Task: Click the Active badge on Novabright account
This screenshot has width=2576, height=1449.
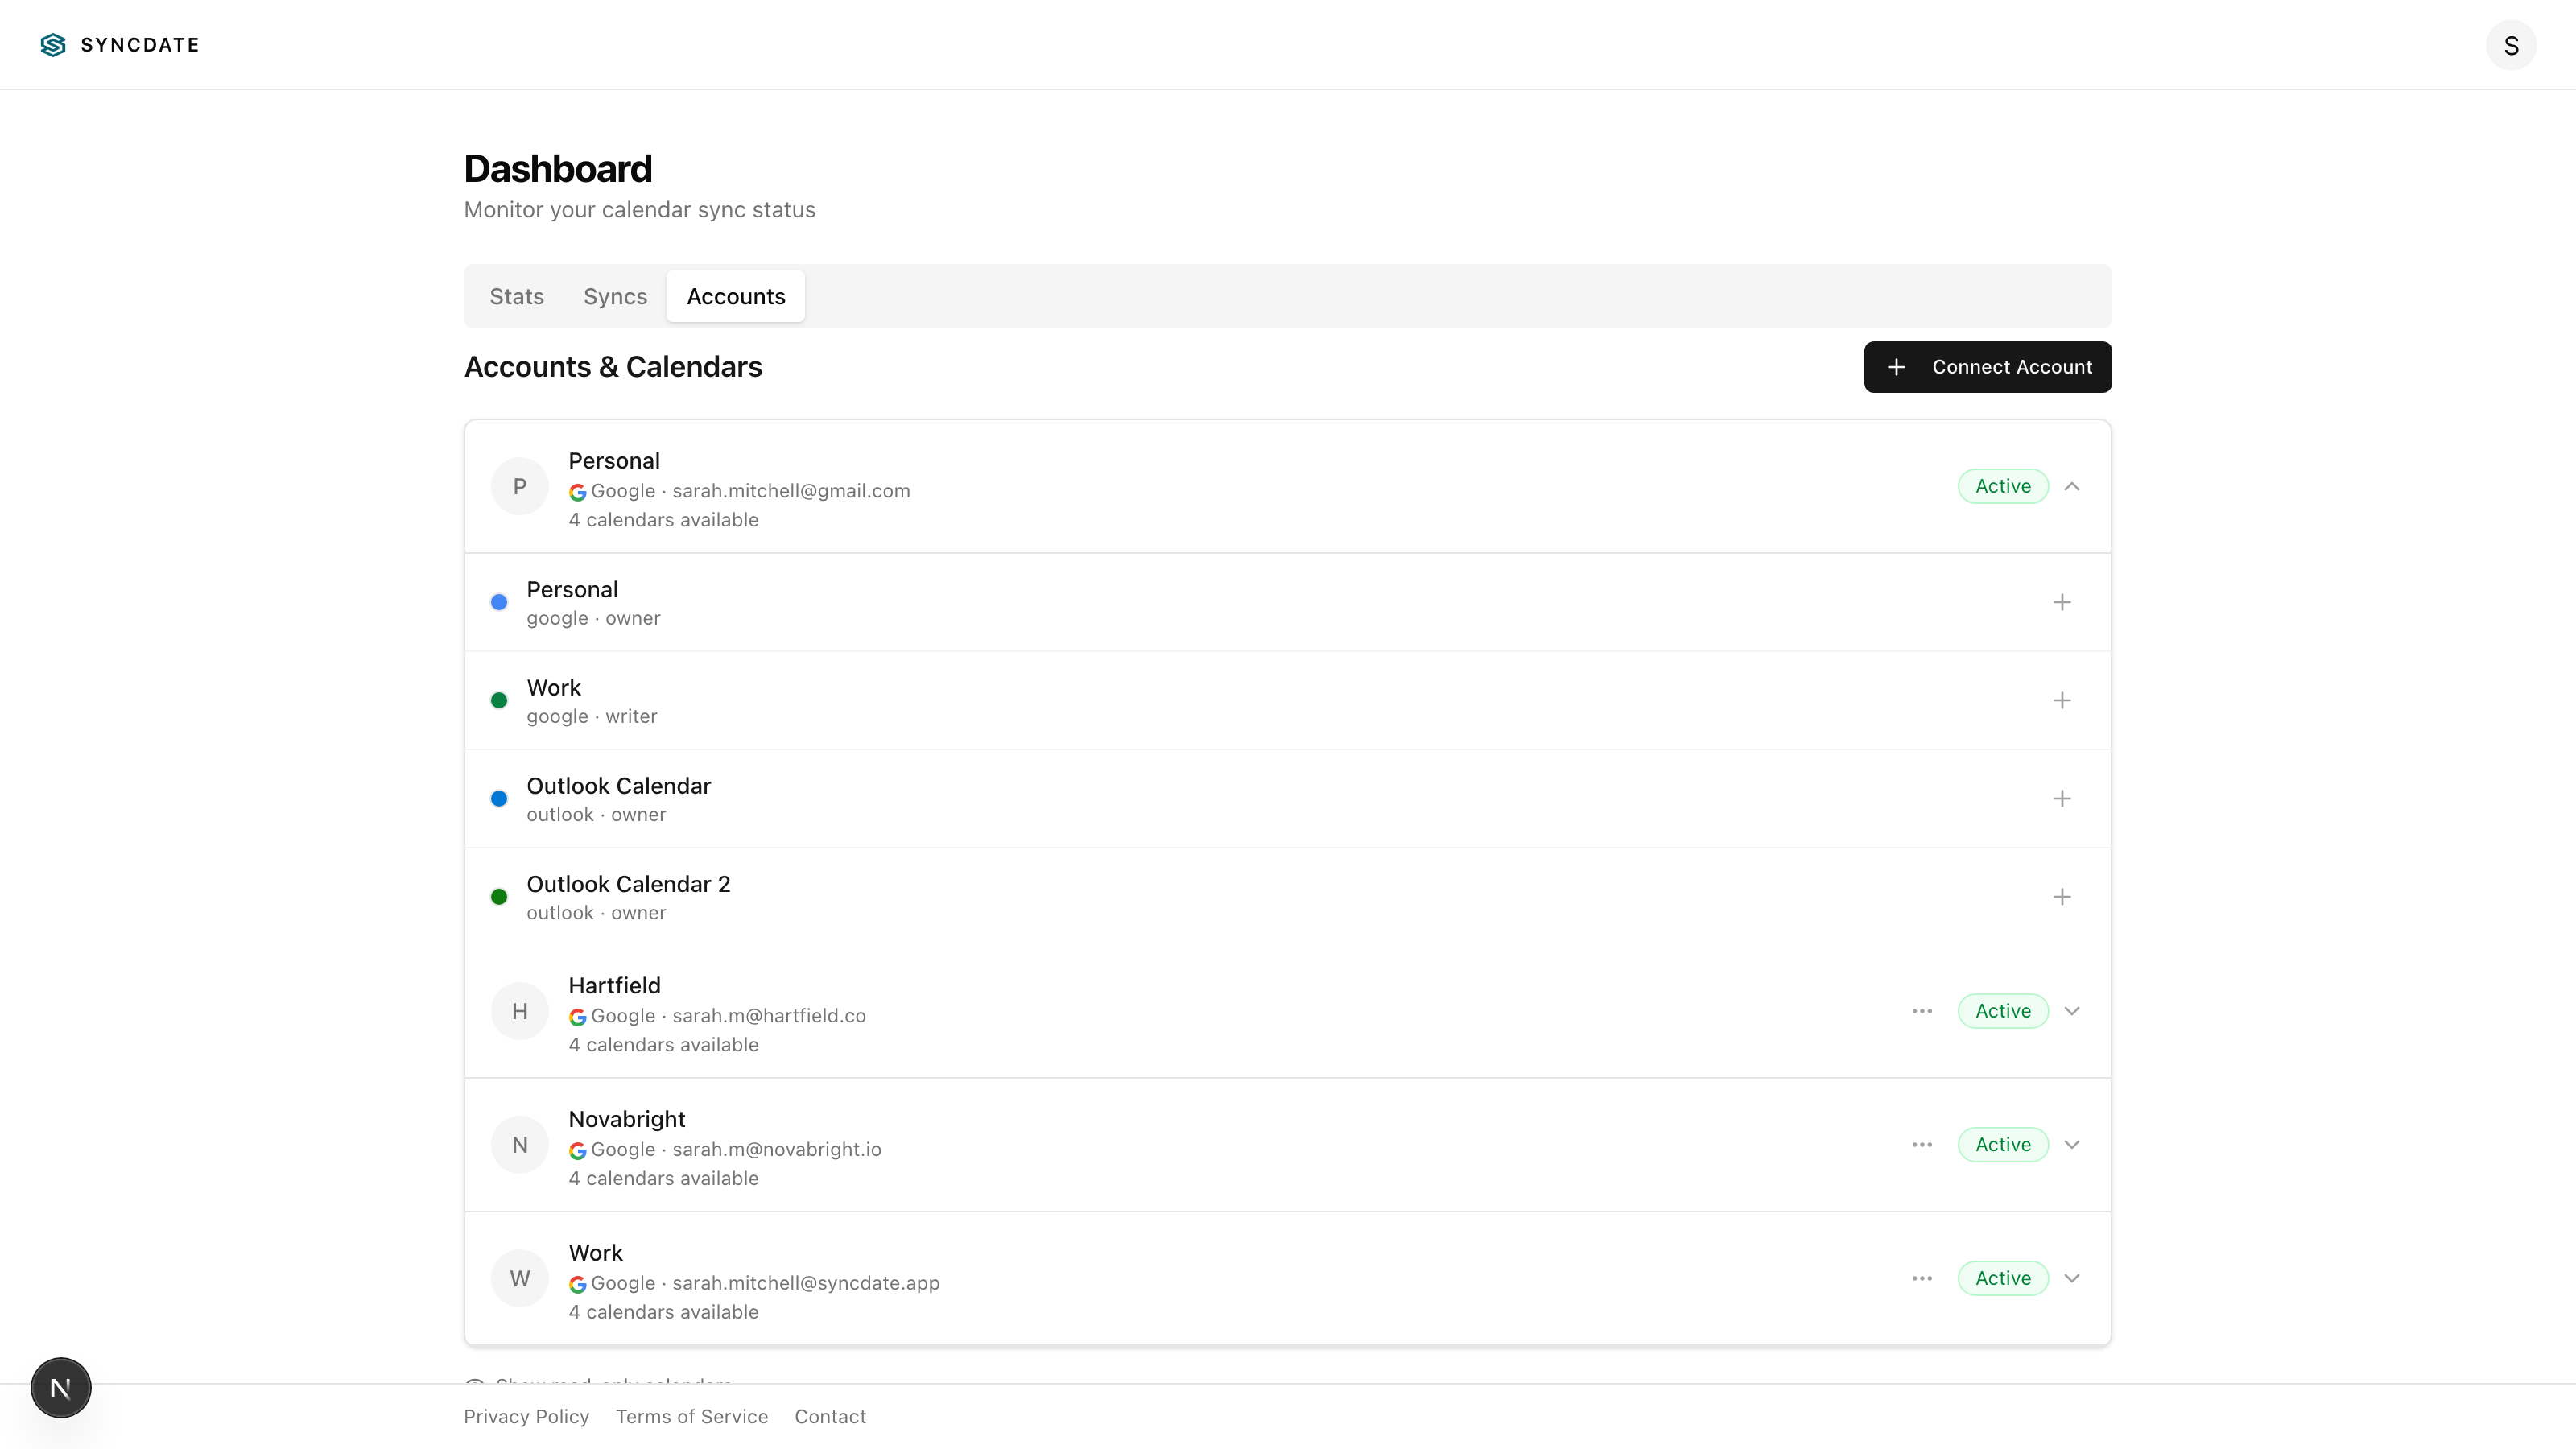Action: [x=2002, y=1144]
